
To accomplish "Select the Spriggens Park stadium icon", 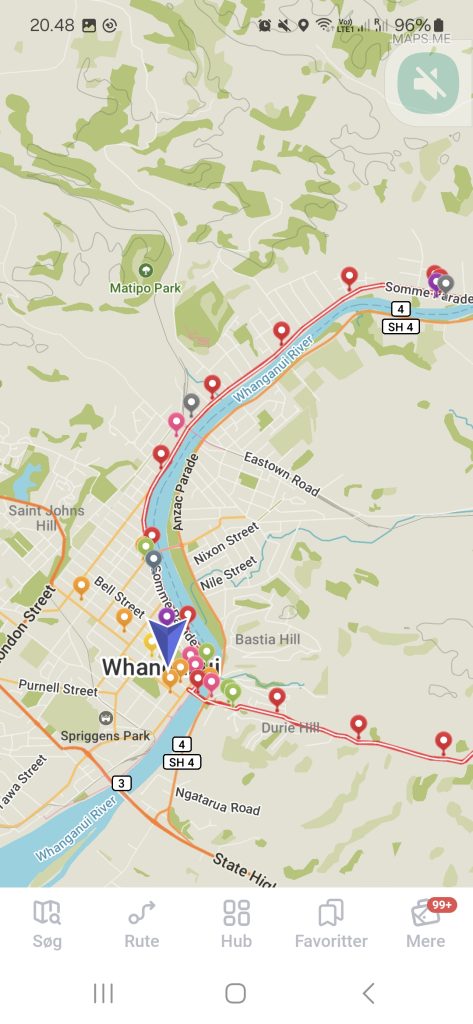I will click(x=106, y=718).
